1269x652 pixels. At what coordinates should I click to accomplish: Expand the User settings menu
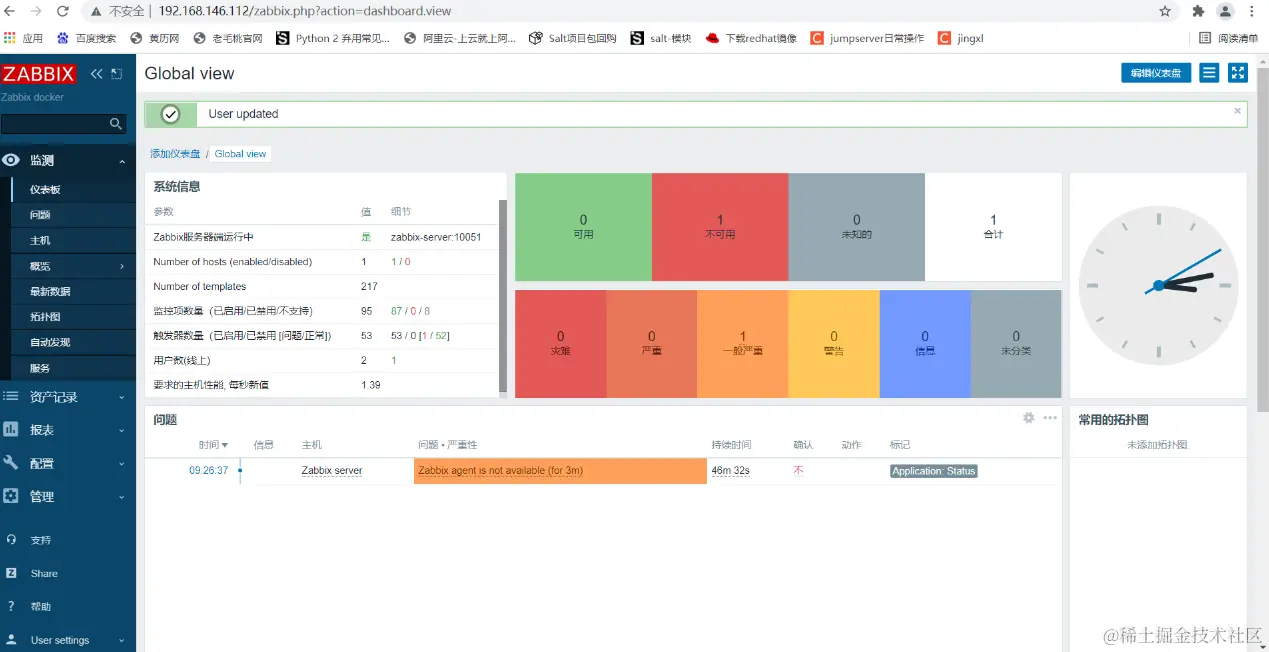pyautogui.click(x=68, y=640)
